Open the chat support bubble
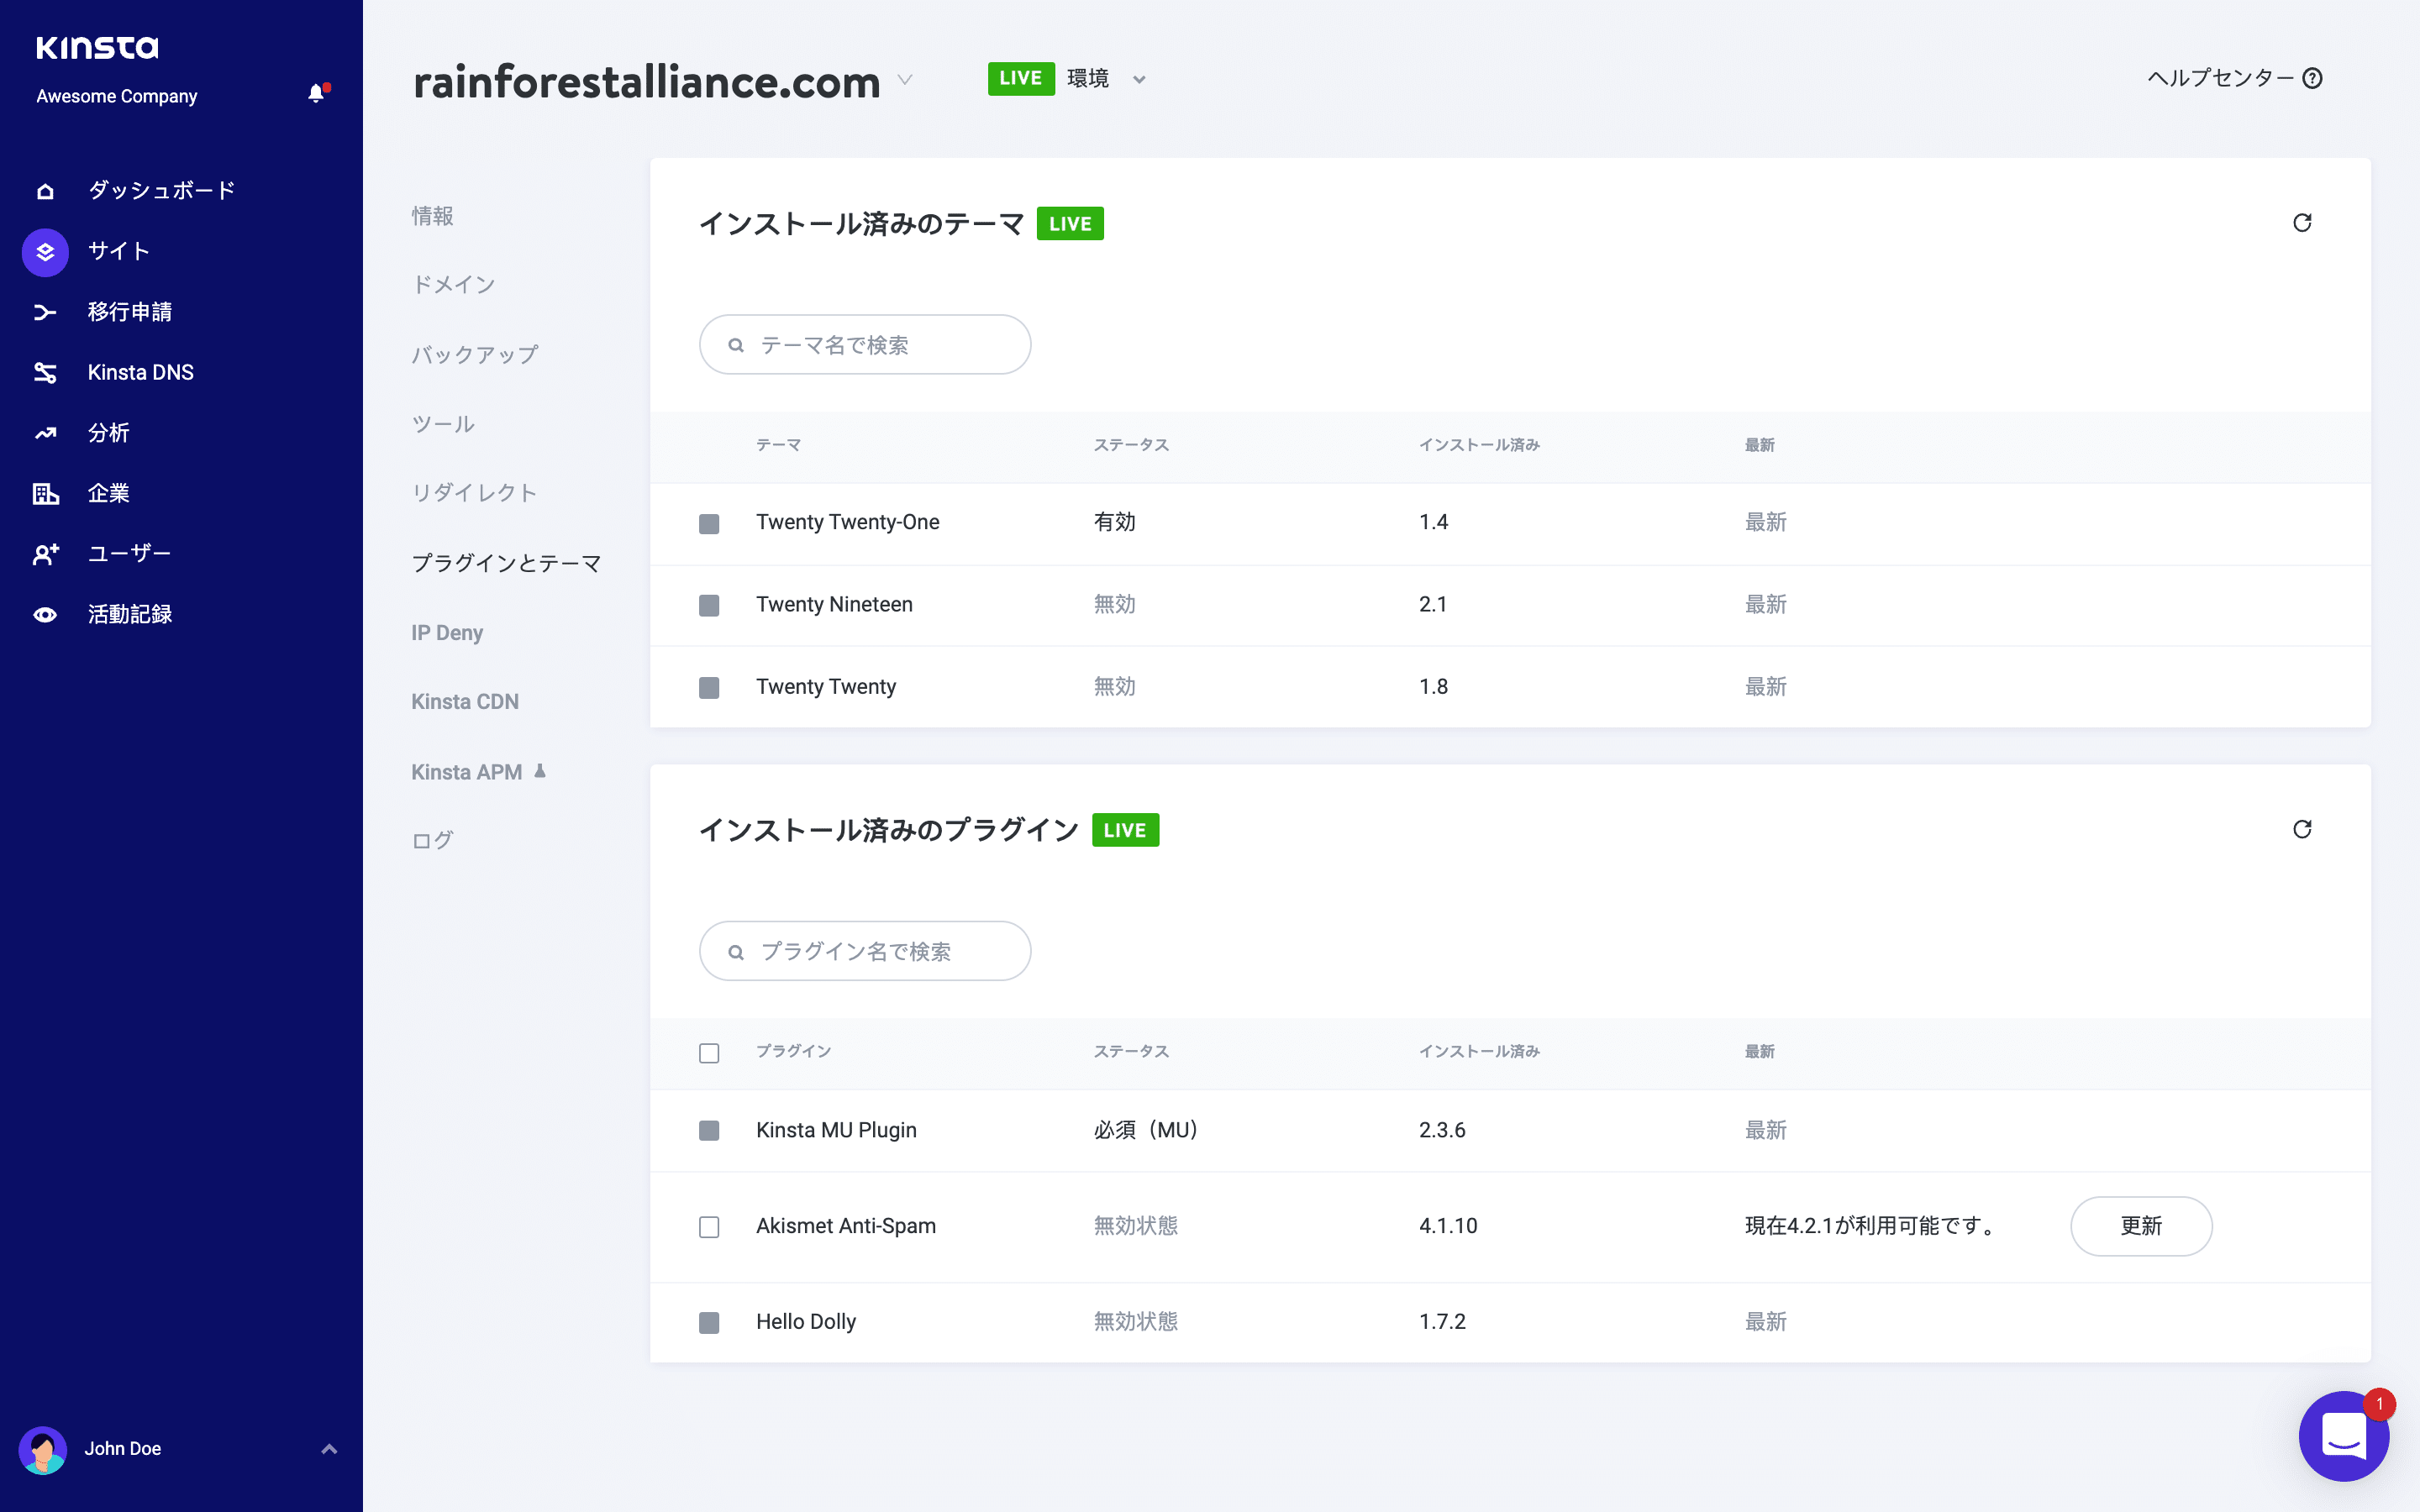 tap(2344, 1436)
